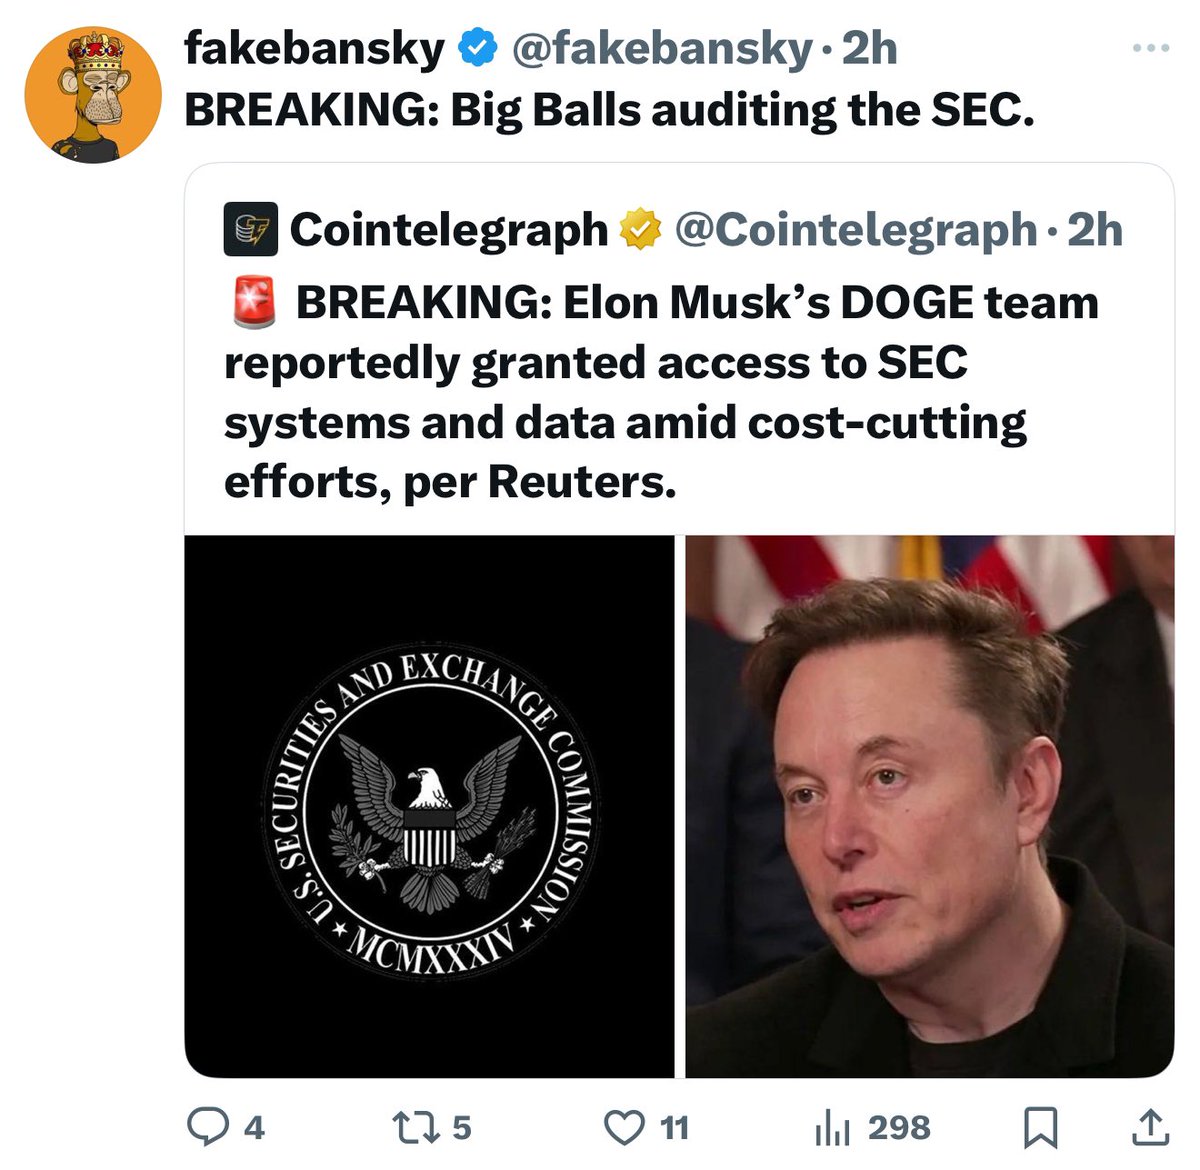Open quoted tweet text about DOGE team
This screenshot has width=1200, height=1170.
click(x=661, y=392)
